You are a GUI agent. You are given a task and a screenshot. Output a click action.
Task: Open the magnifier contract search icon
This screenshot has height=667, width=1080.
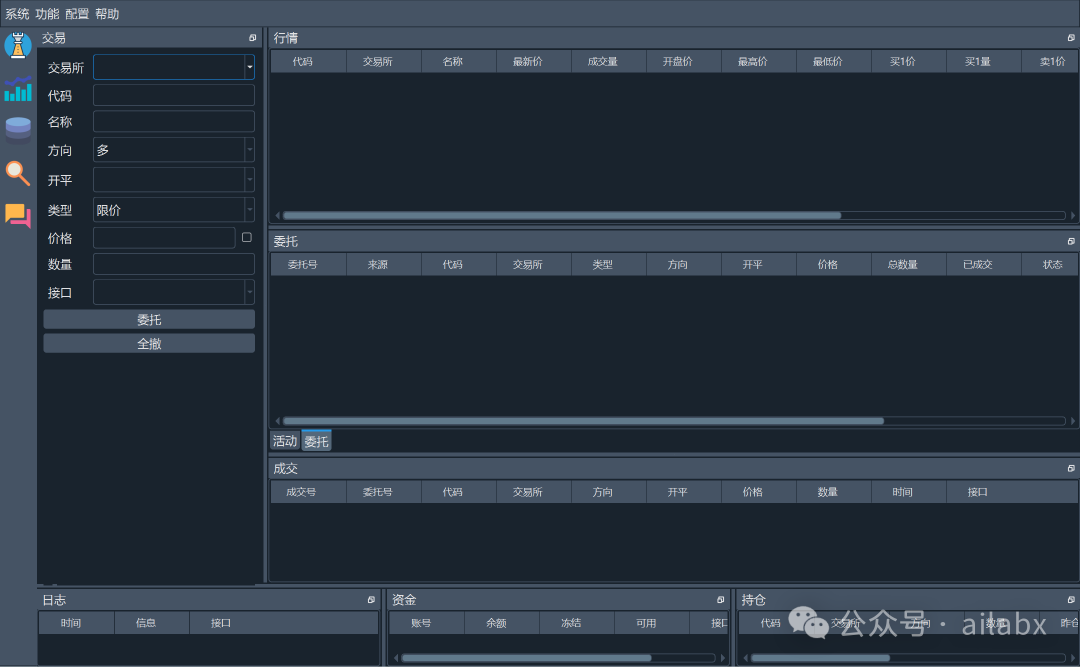point(18,173)
